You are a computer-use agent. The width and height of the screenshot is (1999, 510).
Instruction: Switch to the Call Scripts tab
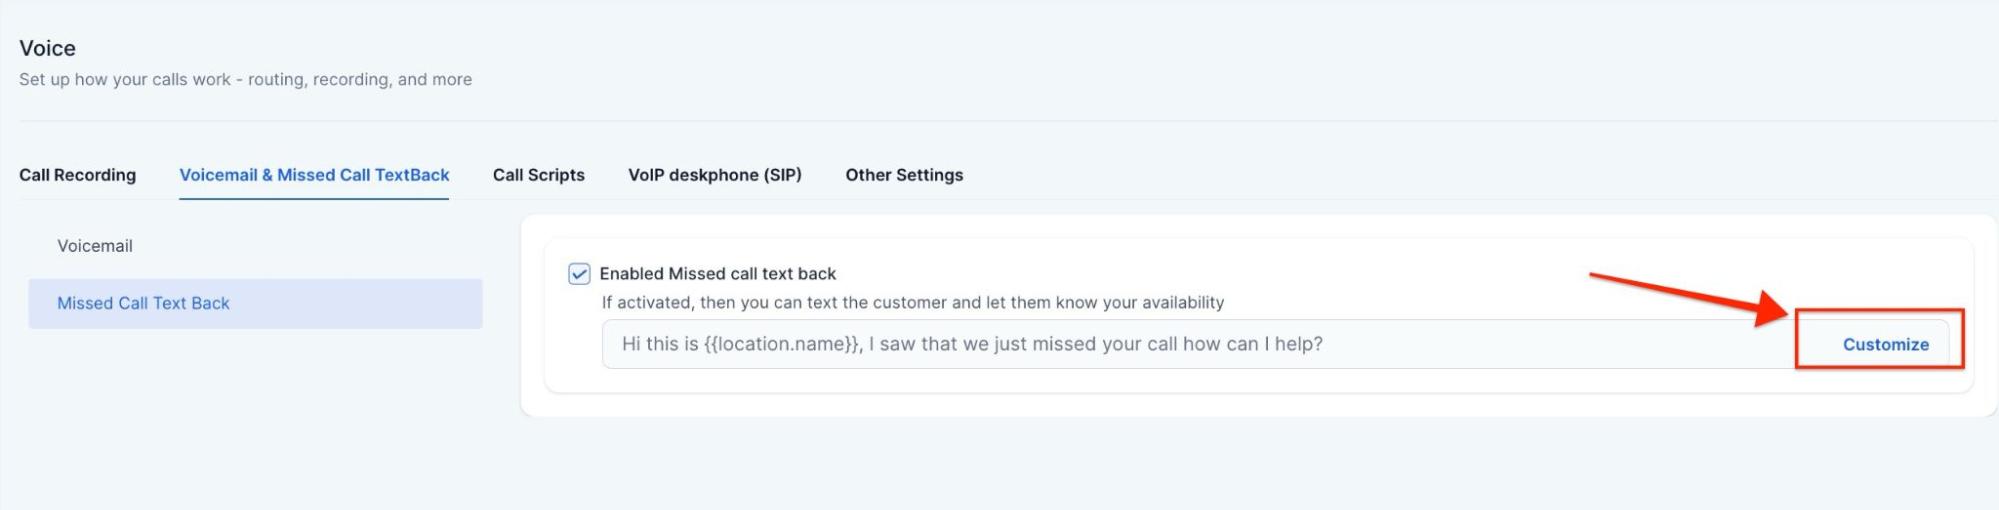pos(538,175)
